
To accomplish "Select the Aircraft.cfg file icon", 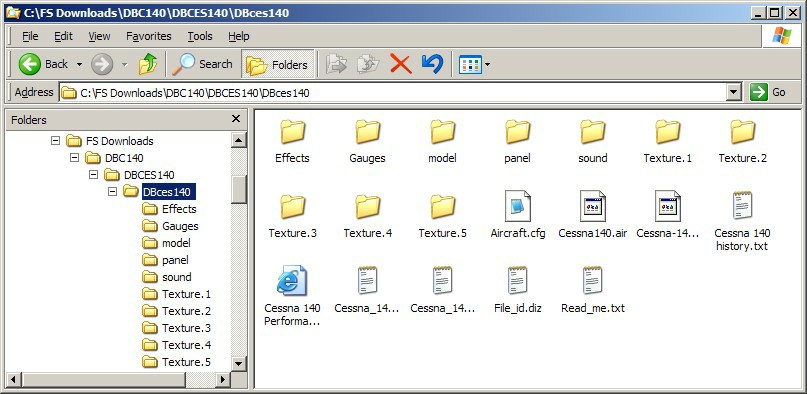I will point(517,206).
